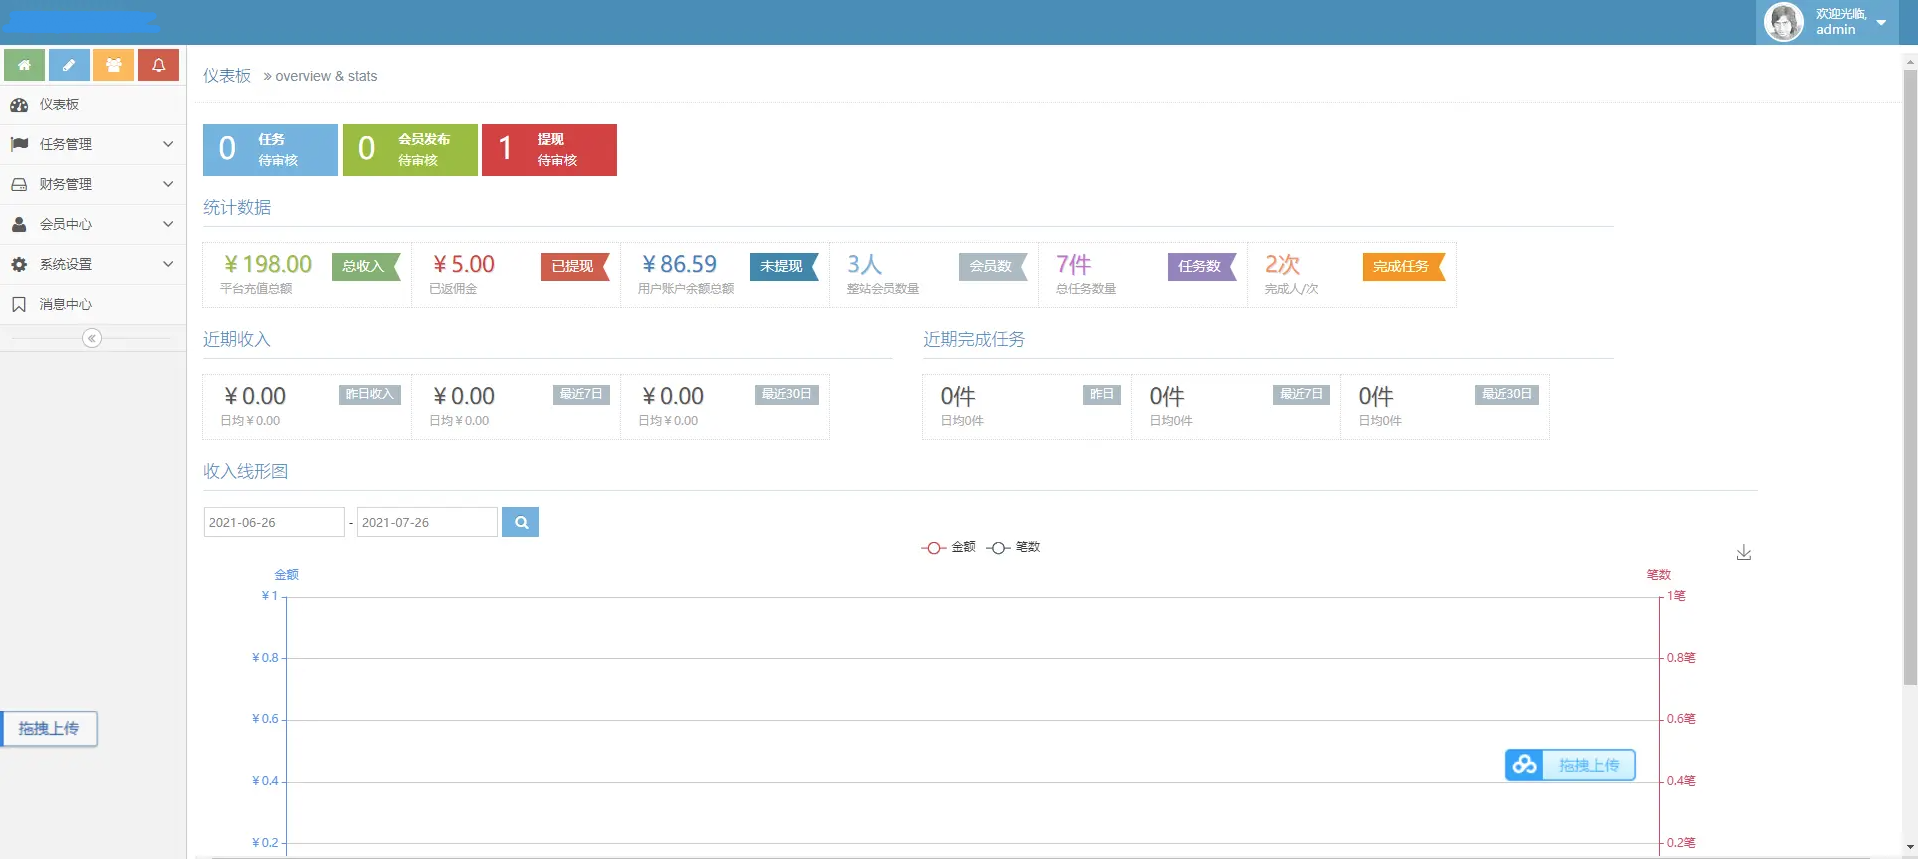
Task: Click the blue 任务 待审核 tile
Action: (x=270, y=150)
